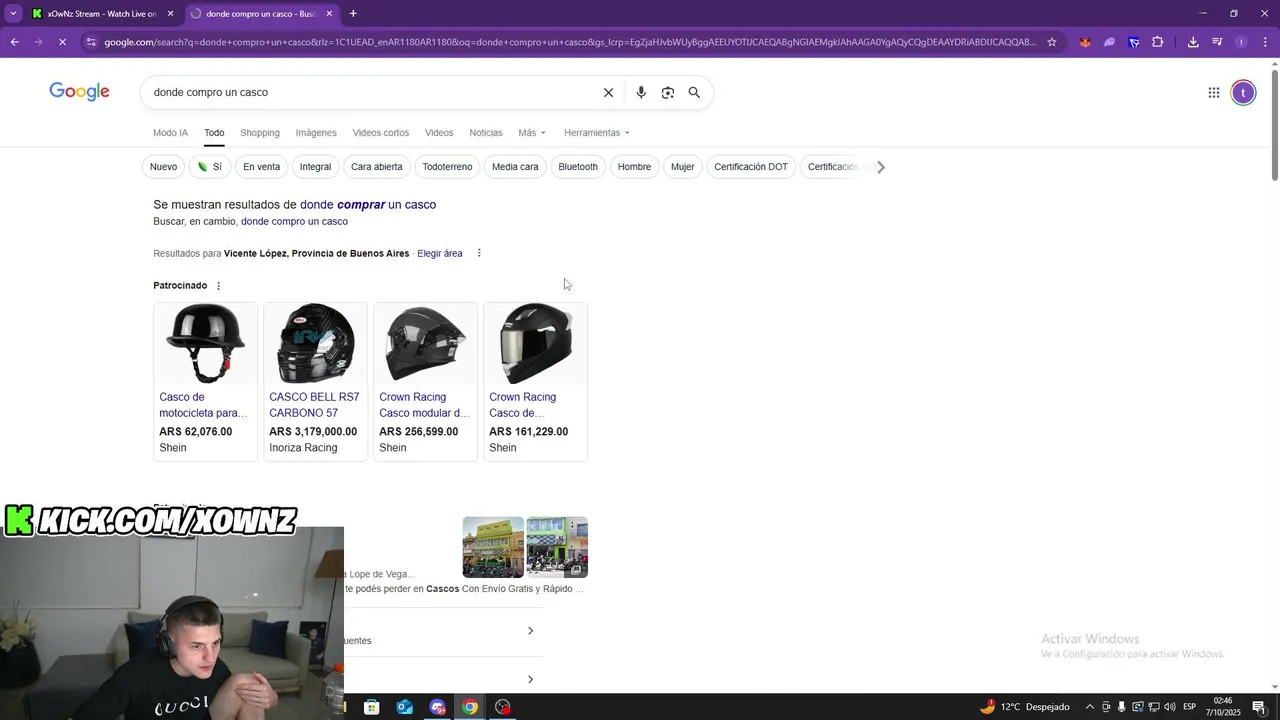Open Chrome downloads
Image resolution: width=1280 pixels, height=720 pixels.
(x=1193, y=42)
